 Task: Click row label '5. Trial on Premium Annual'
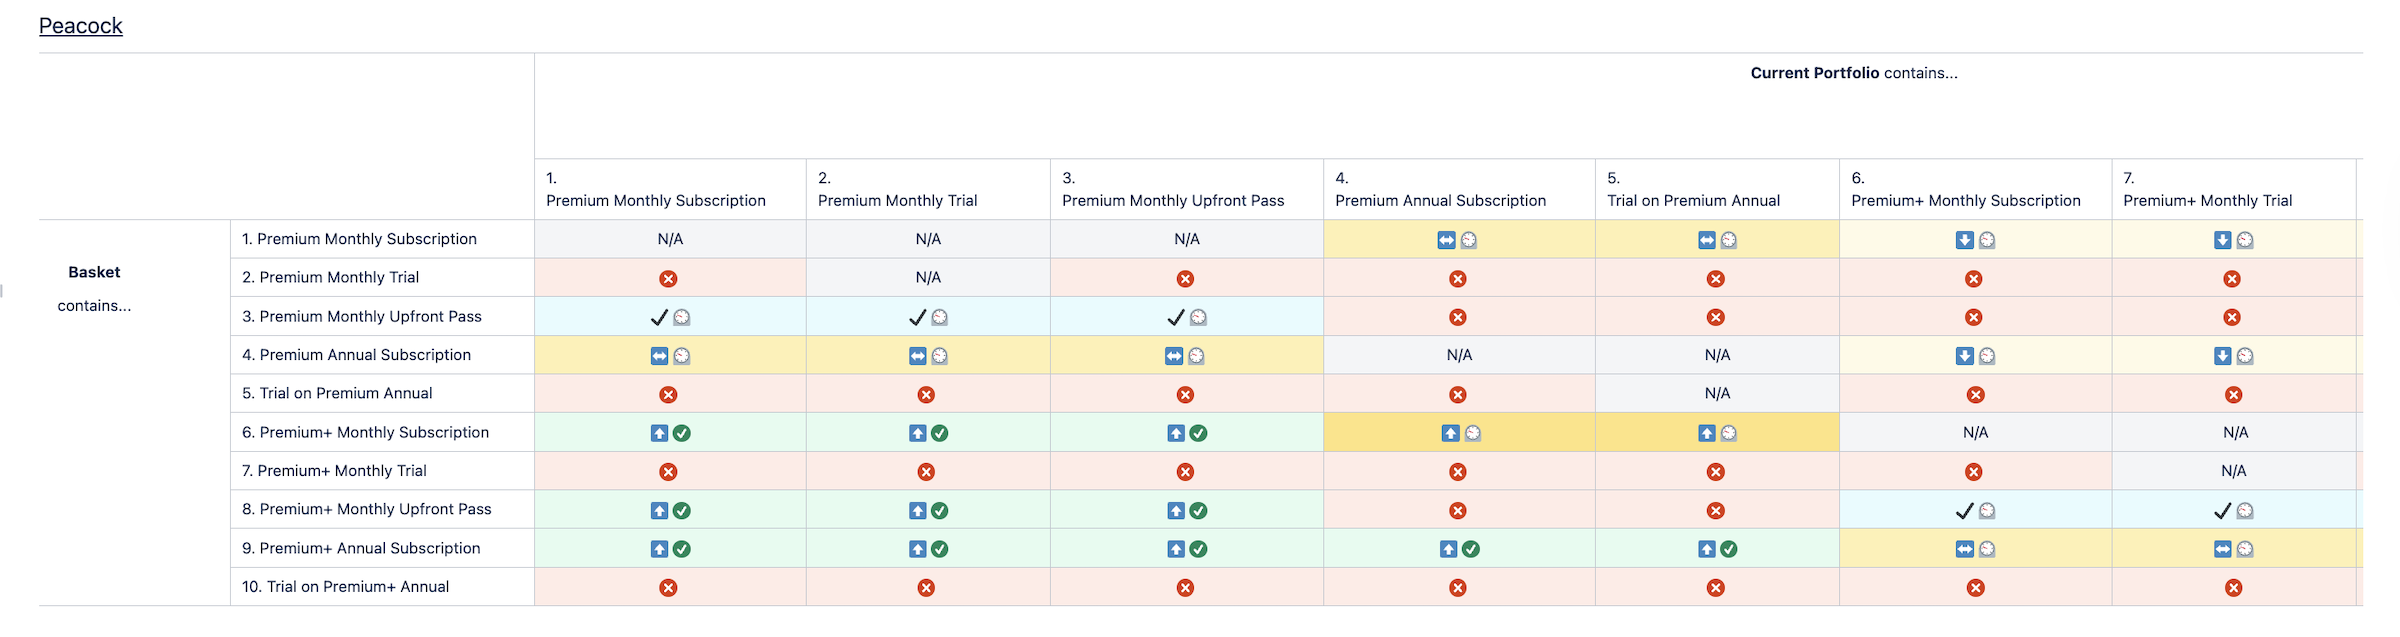pos(338,394)
